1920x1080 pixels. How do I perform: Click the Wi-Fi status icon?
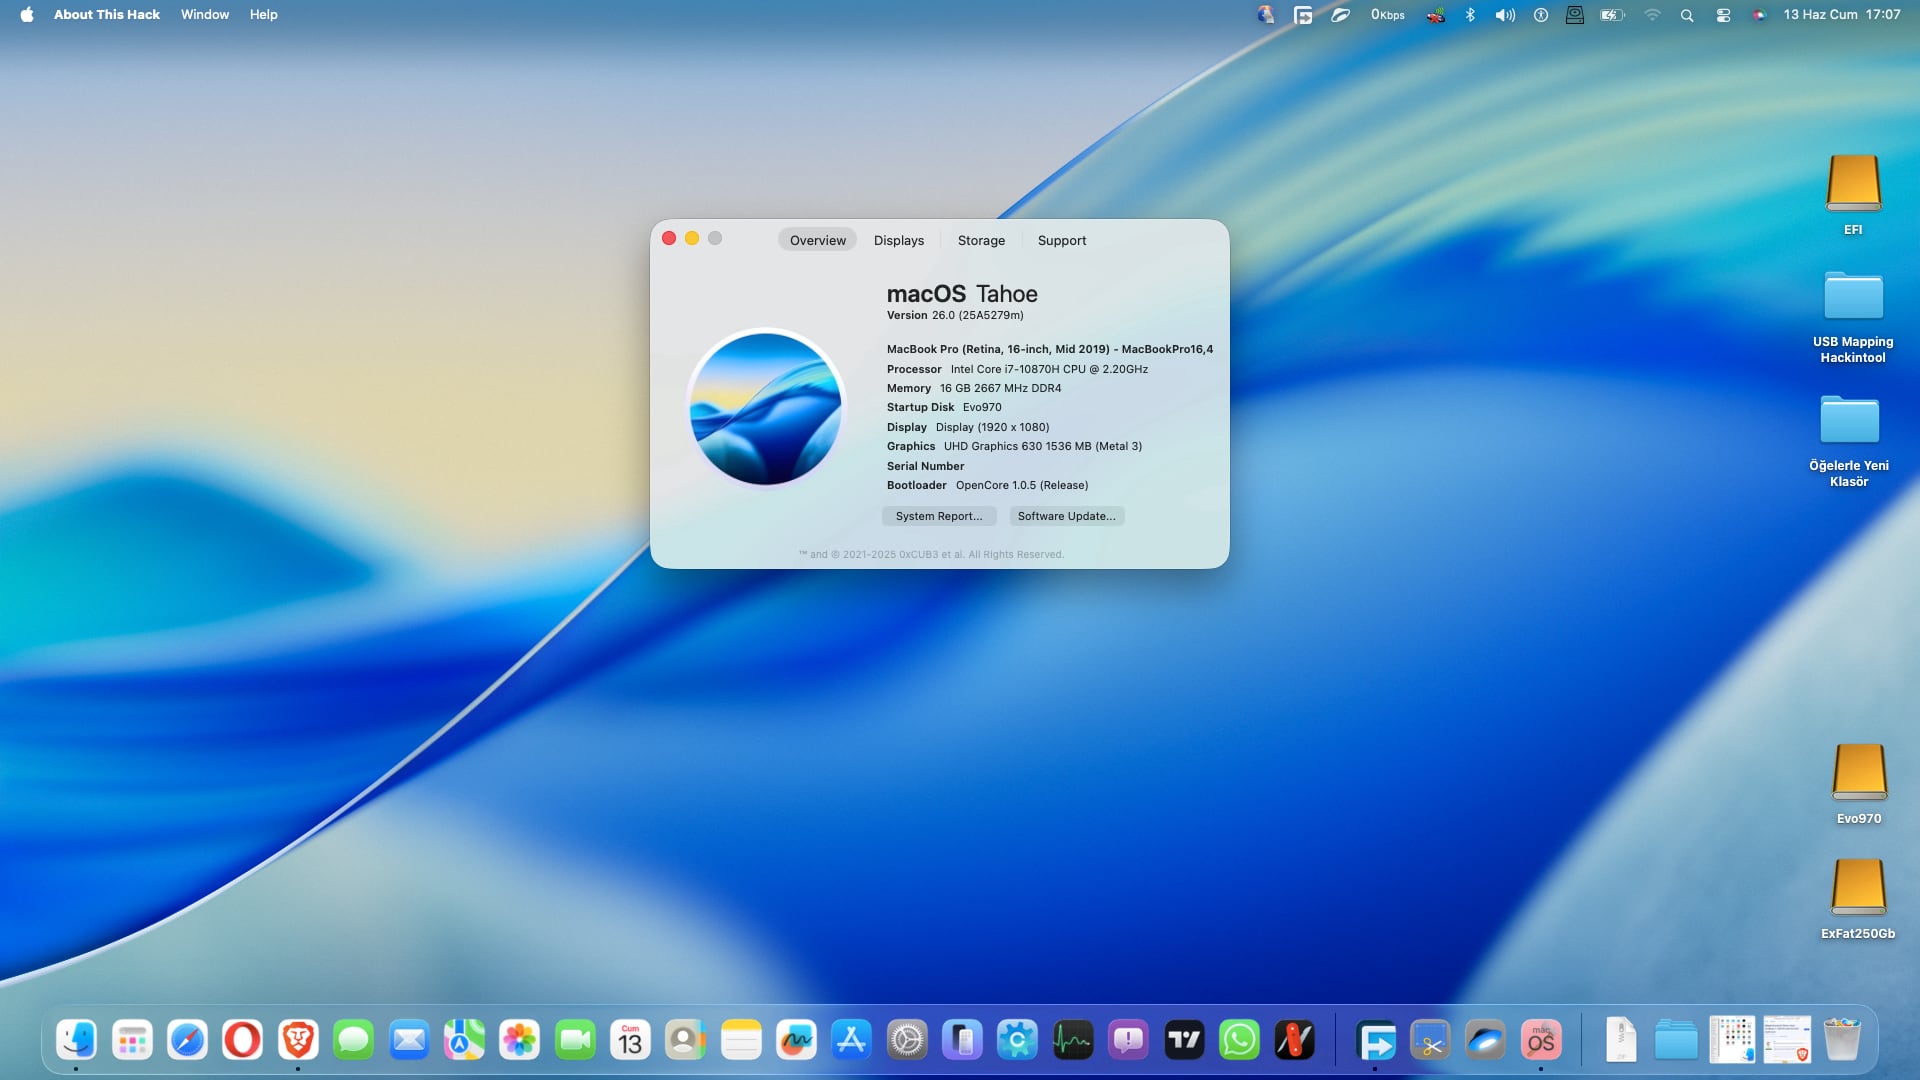pyautogui.click(x=1652, y=15)
